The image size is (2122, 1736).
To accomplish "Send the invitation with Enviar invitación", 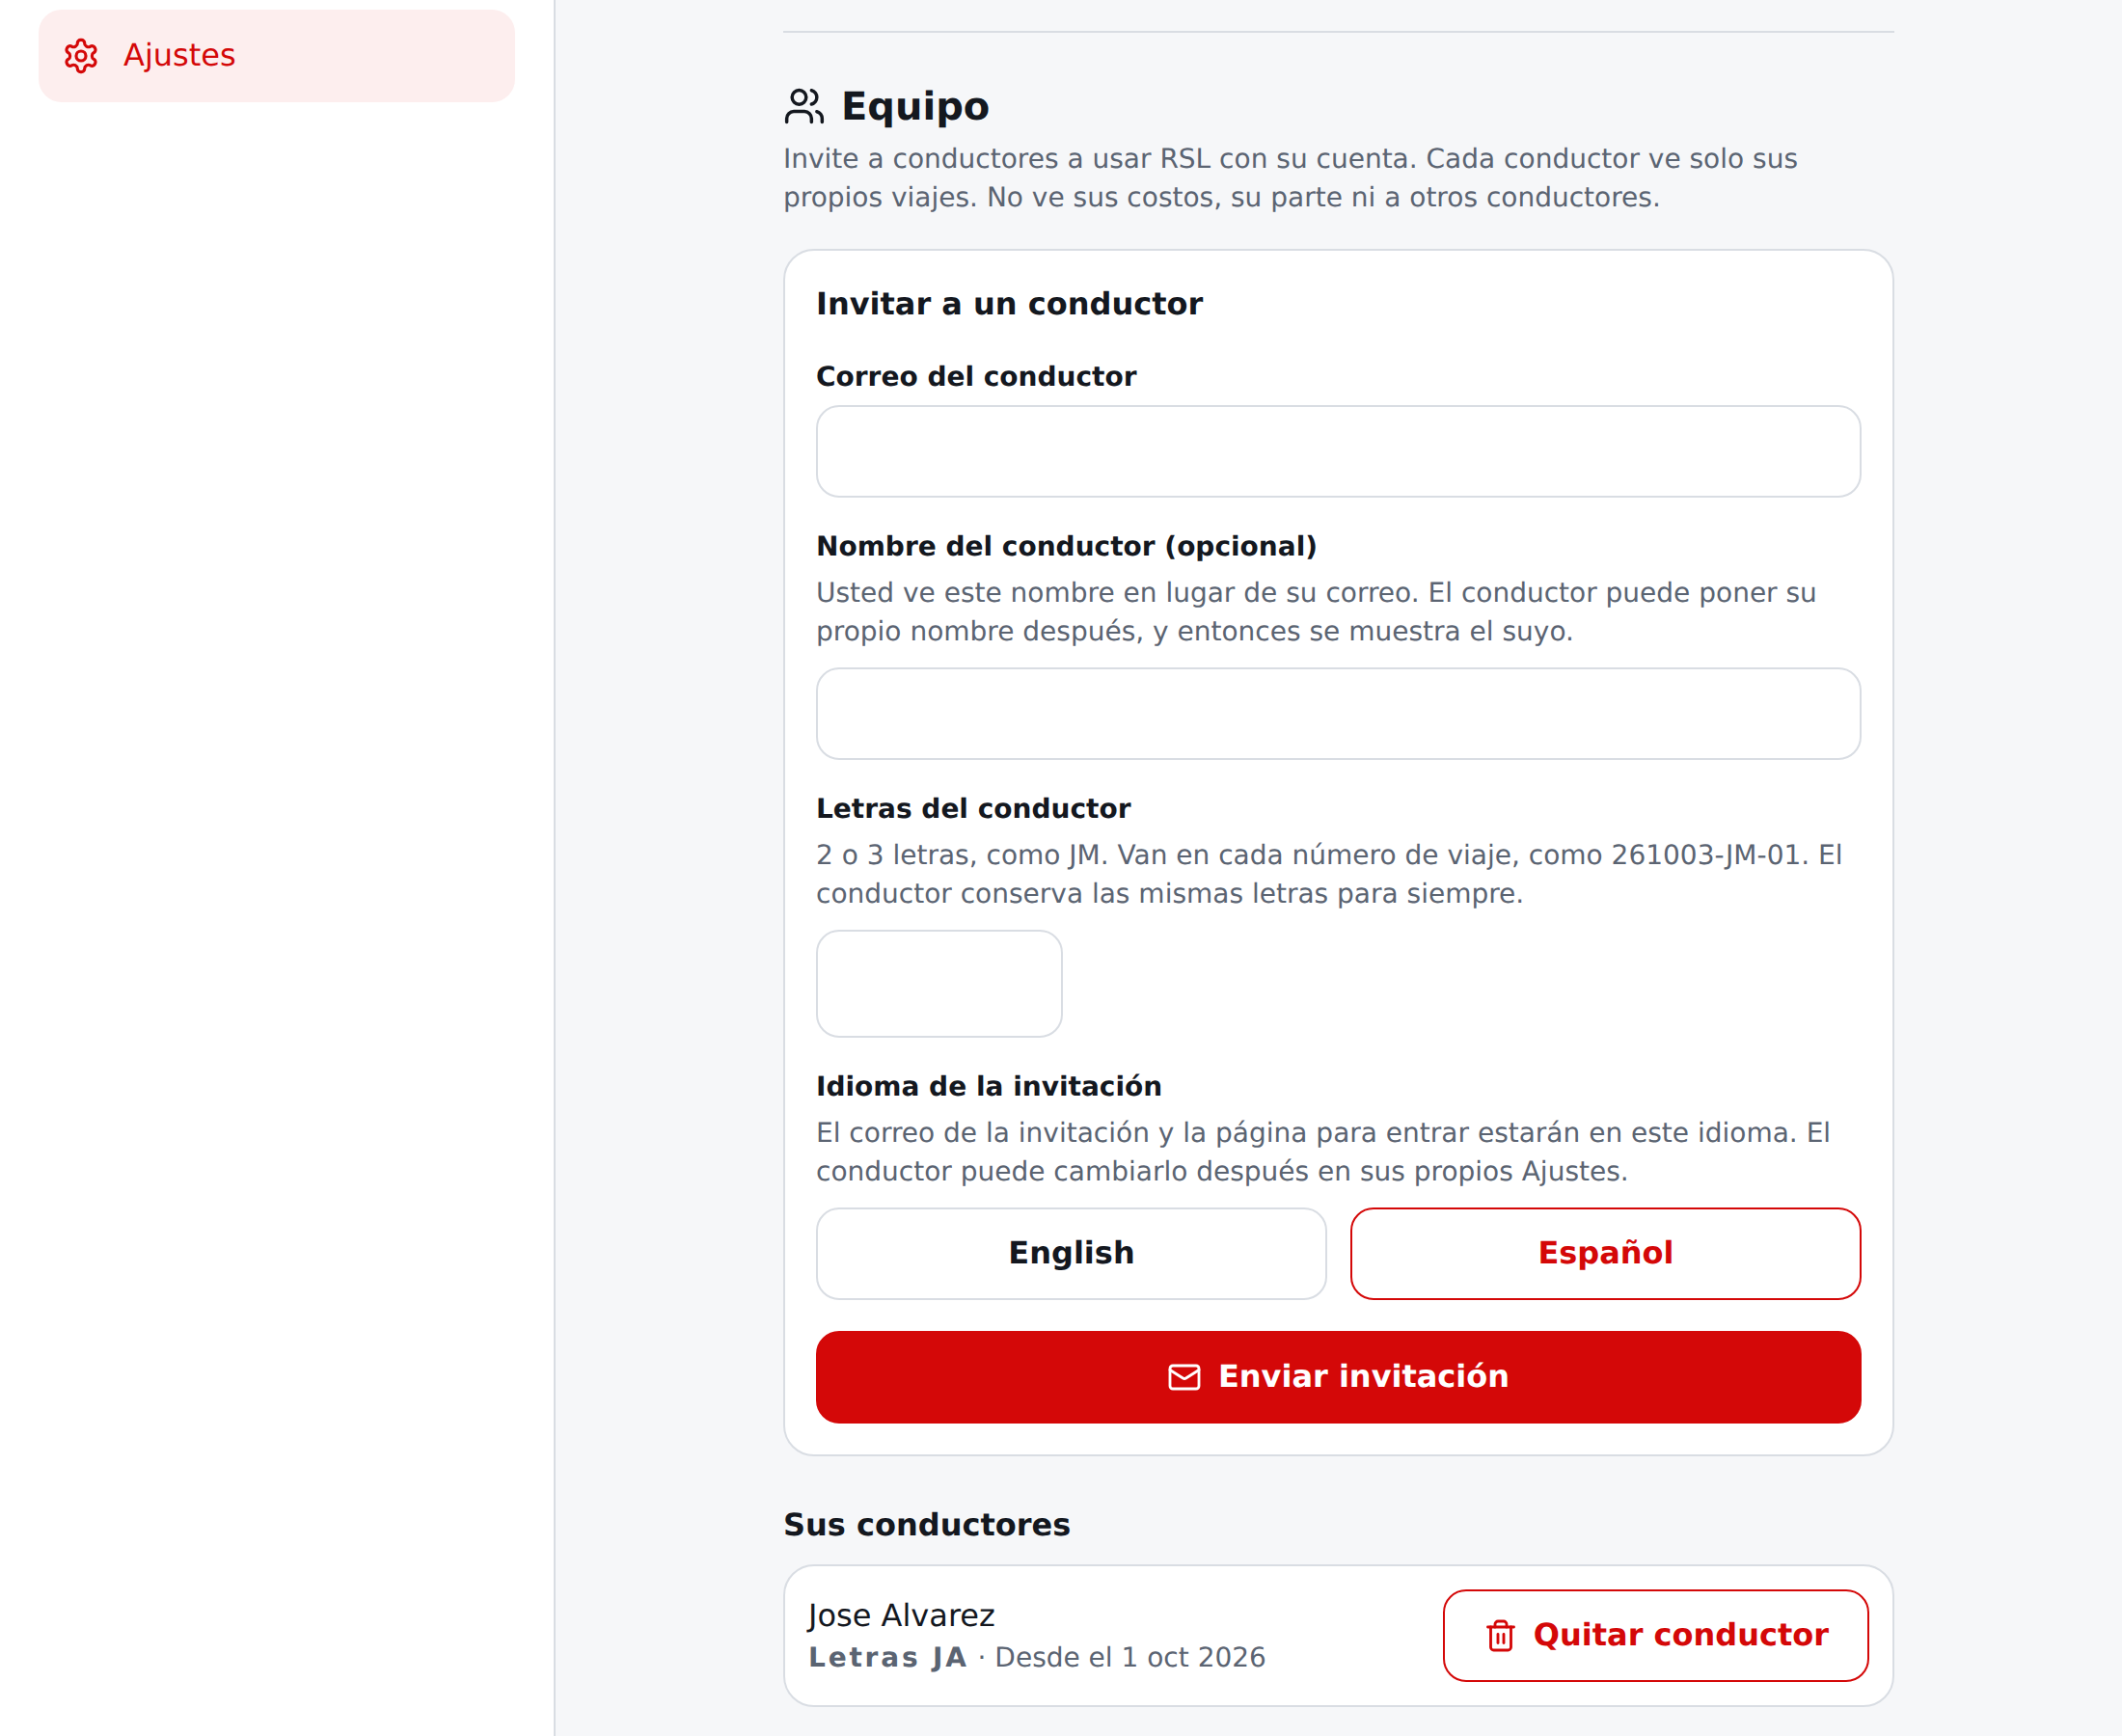I will click(1338, 1377).
